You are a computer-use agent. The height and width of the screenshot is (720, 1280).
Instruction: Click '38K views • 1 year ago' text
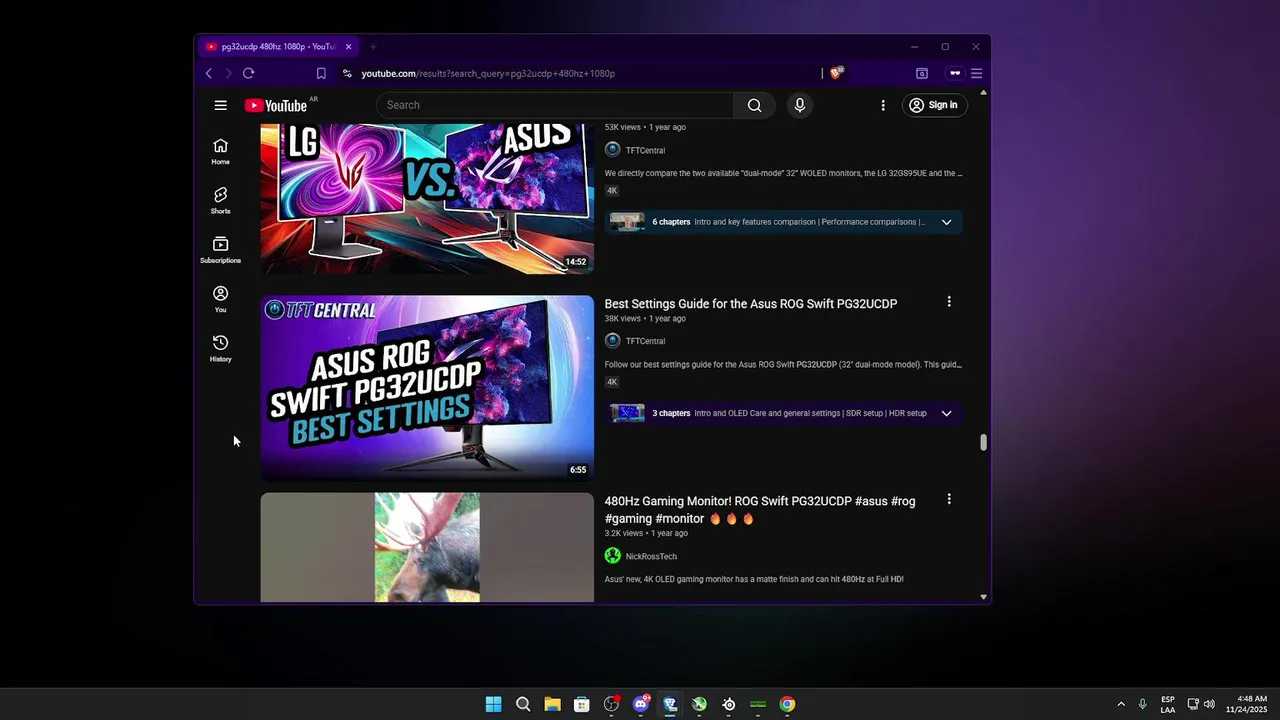click(645, 319)
